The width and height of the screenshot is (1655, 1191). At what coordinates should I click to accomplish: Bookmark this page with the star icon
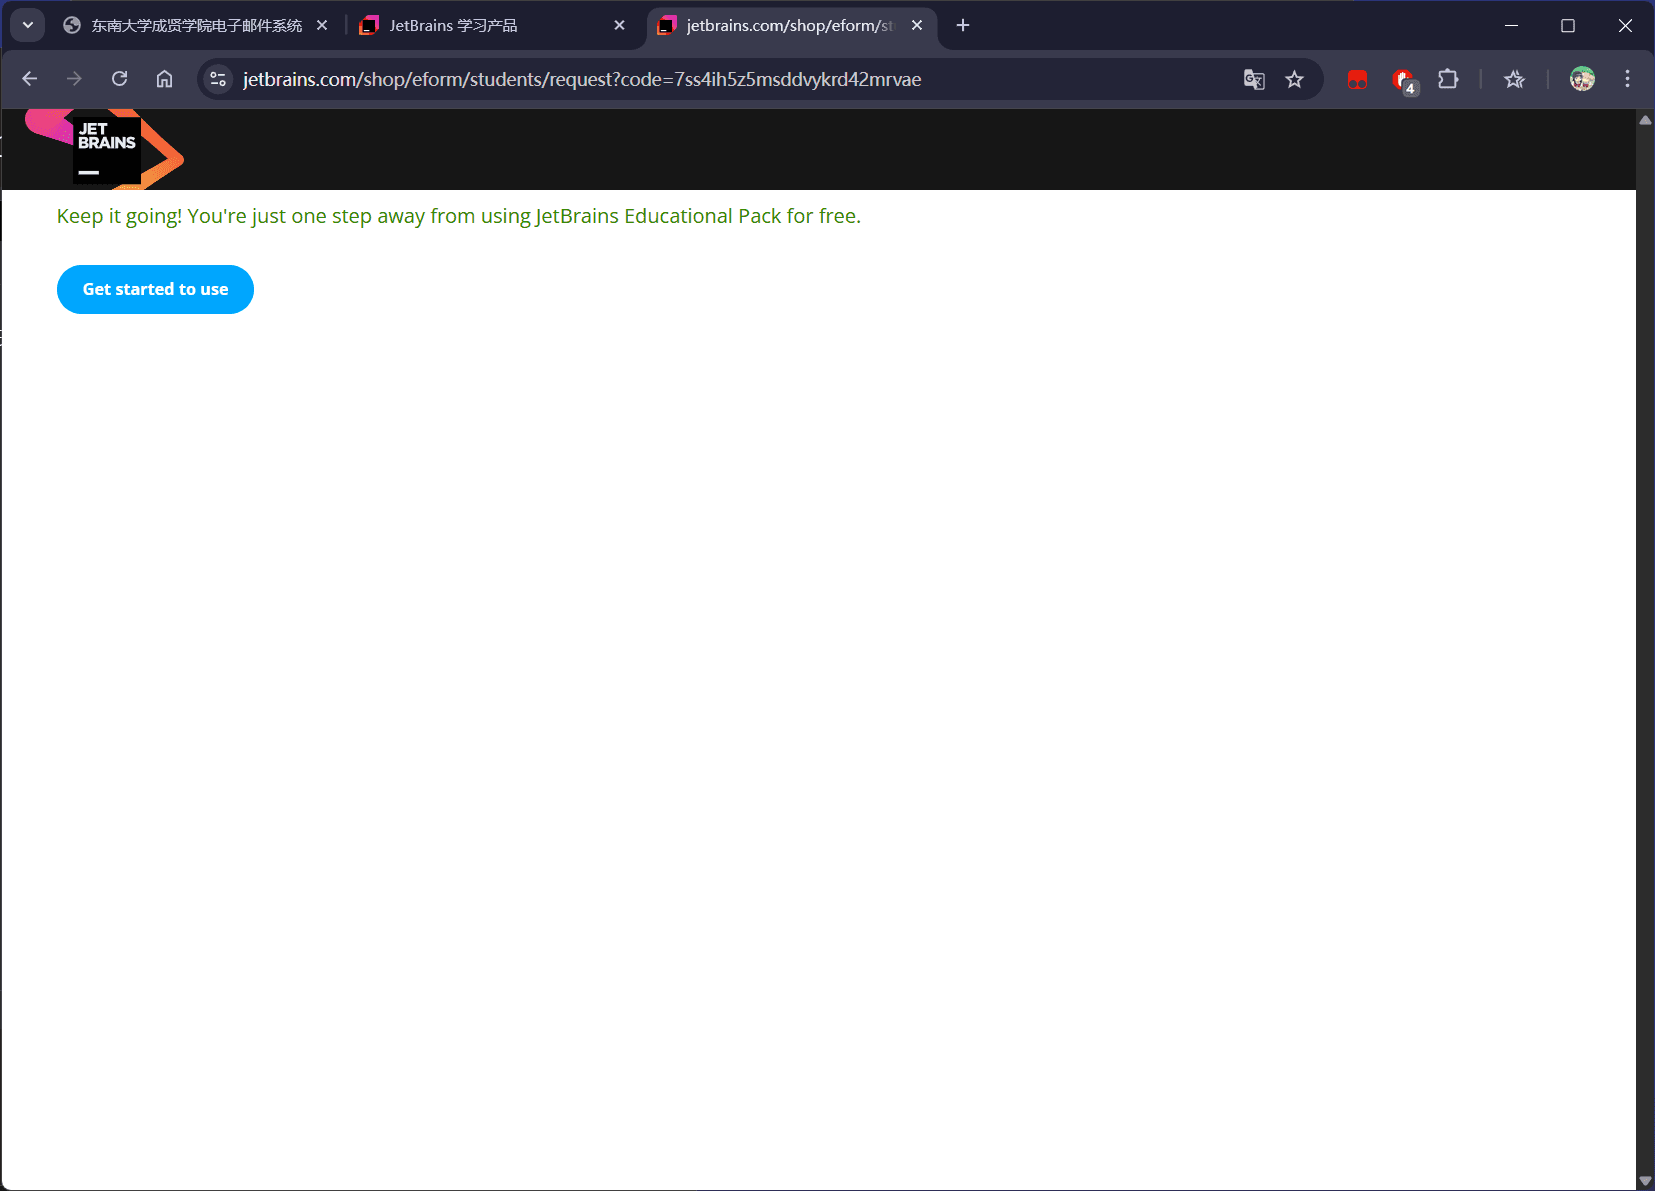tap(1295, 79)
